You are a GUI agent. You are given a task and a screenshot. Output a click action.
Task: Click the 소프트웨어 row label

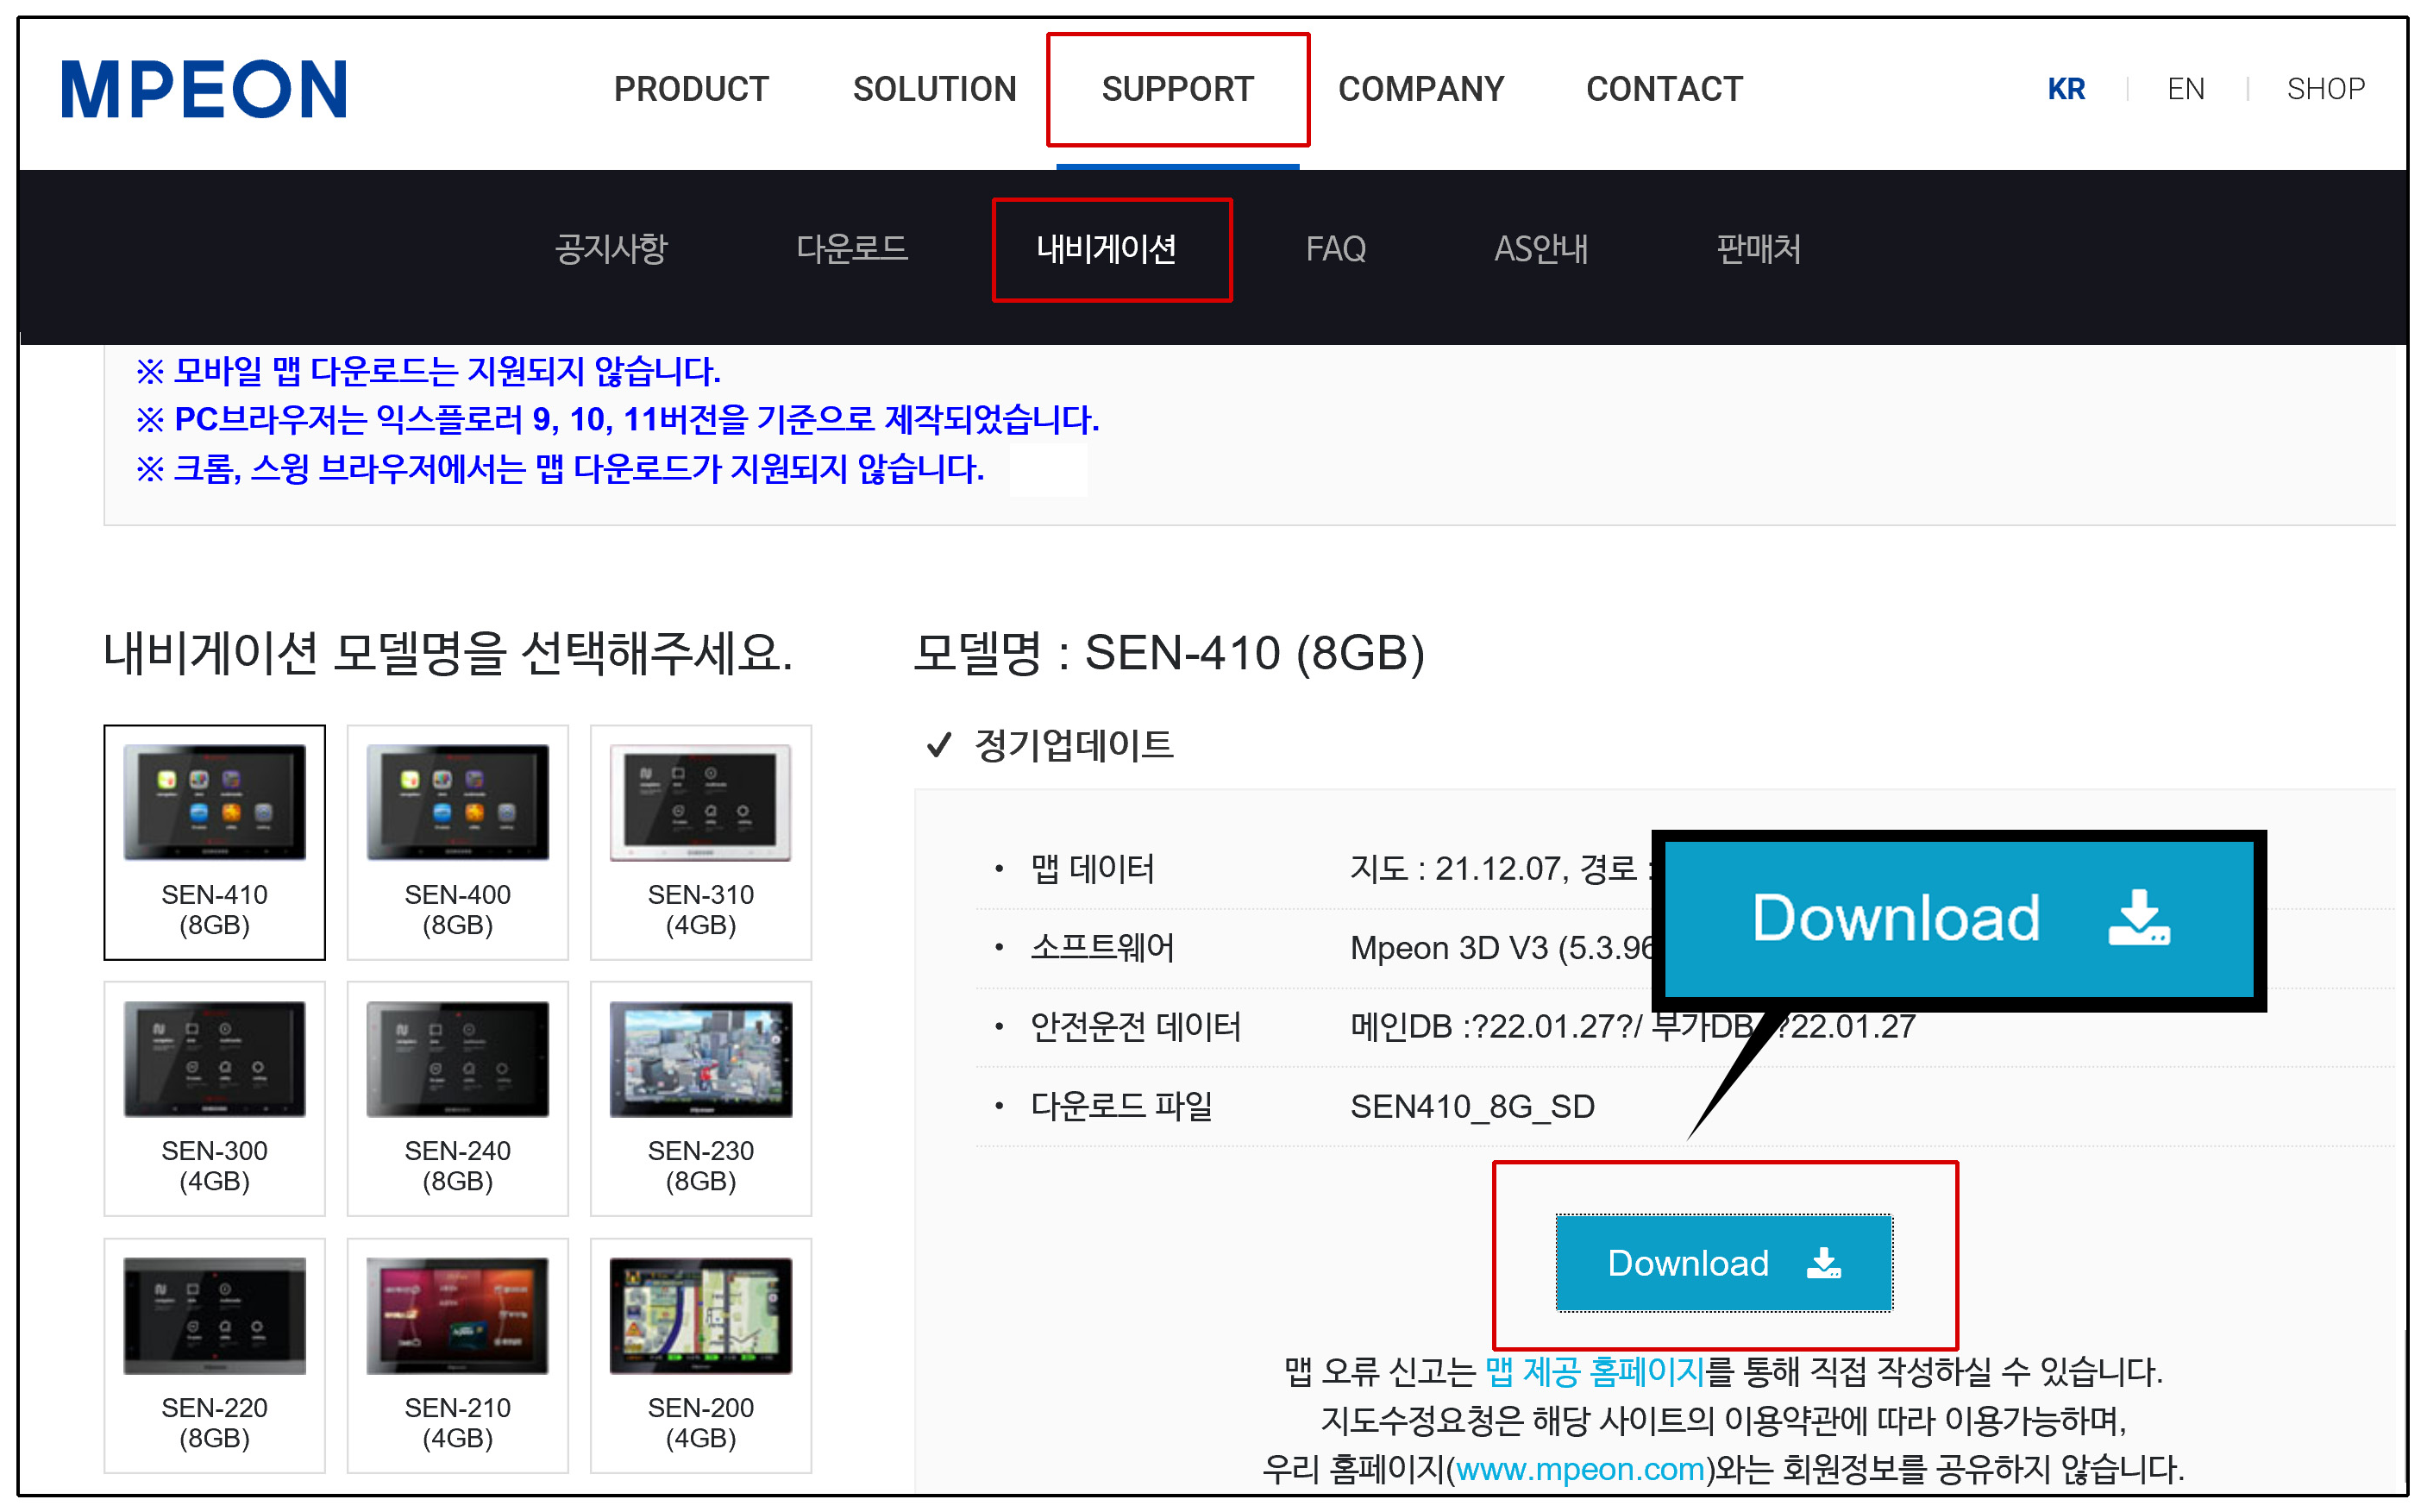point(1102,947)
